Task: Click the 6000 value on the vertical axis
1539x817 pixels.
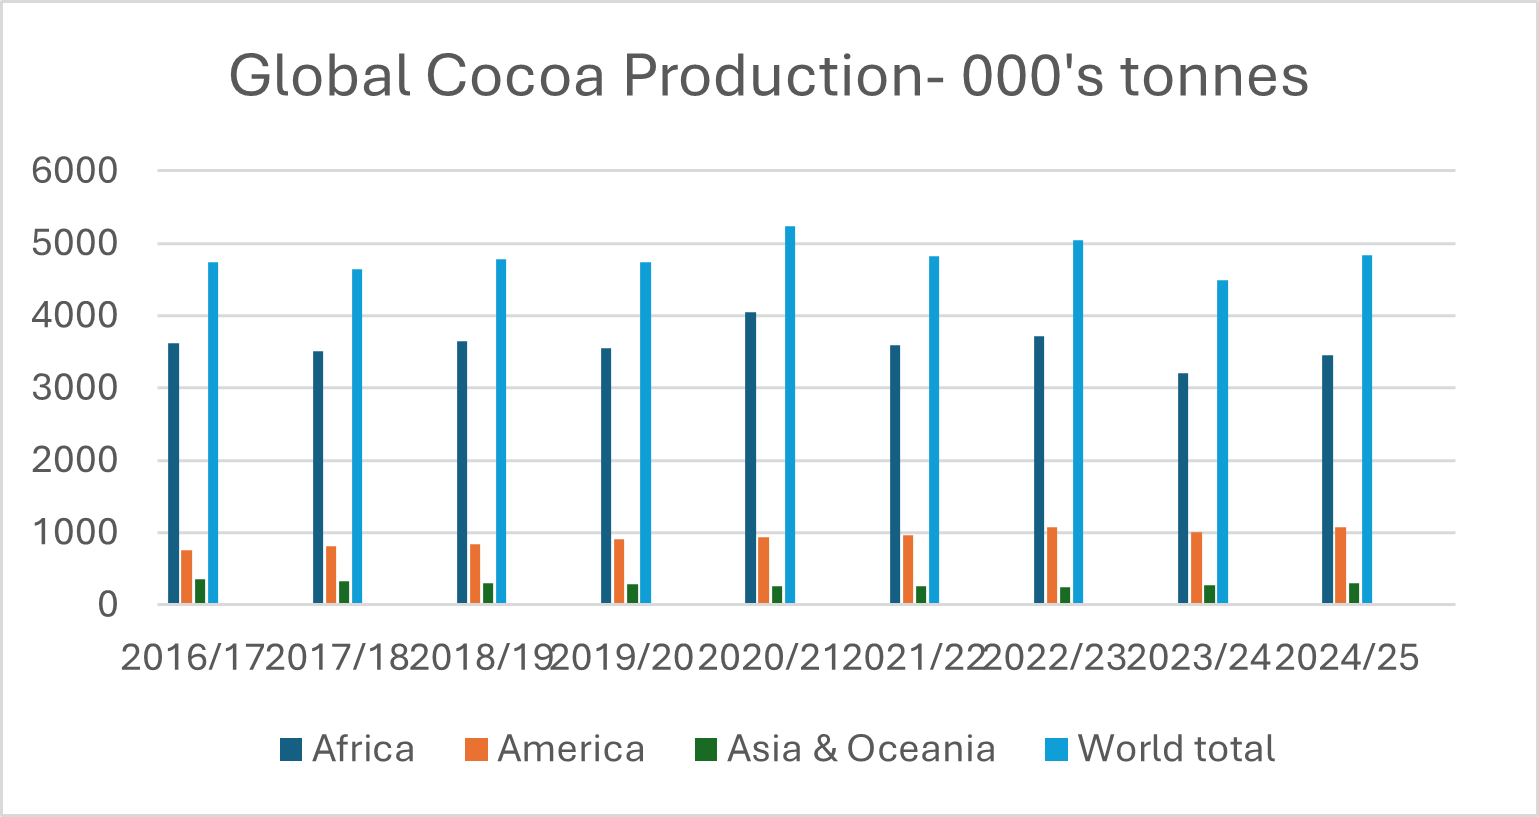Action: point(75,170)
